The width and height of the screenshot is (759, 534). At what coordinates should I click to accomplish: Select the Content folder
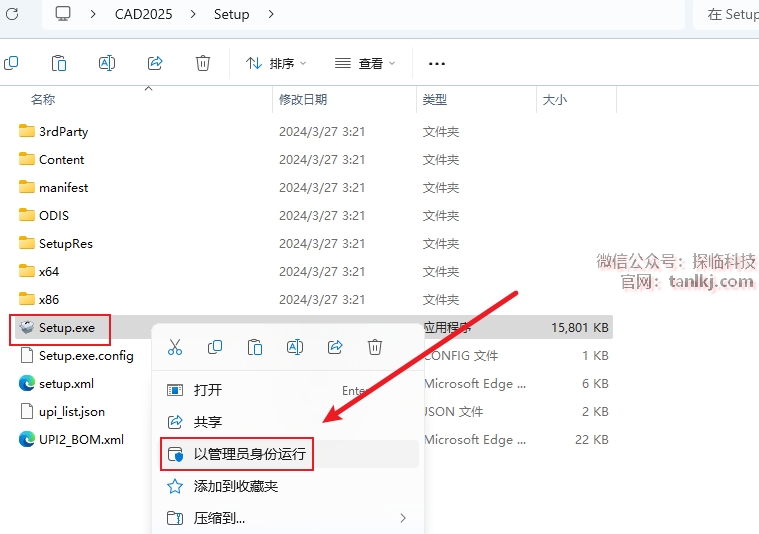pyautogui.click(x=51, y=160)
